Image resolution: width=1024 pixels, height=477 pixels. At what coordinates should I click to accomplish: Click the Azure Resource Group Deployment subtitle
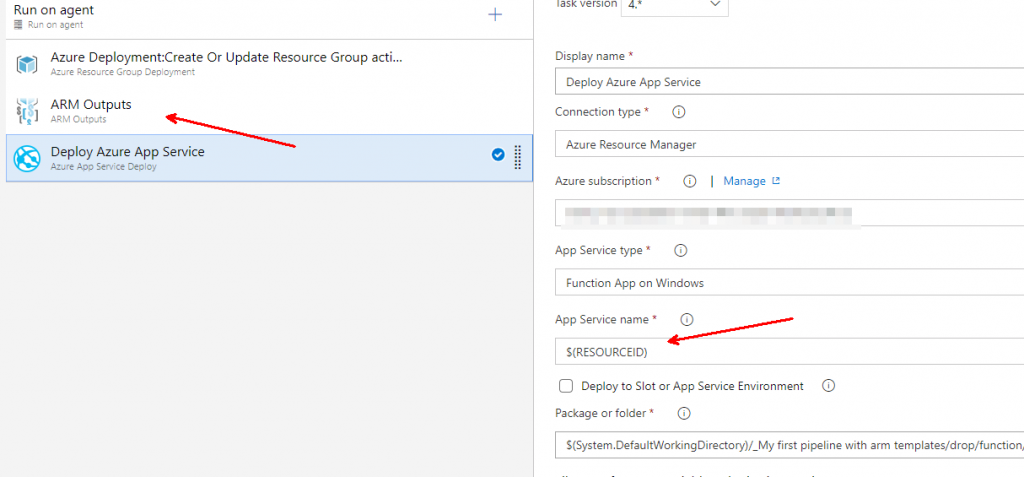tap(123, 72)
